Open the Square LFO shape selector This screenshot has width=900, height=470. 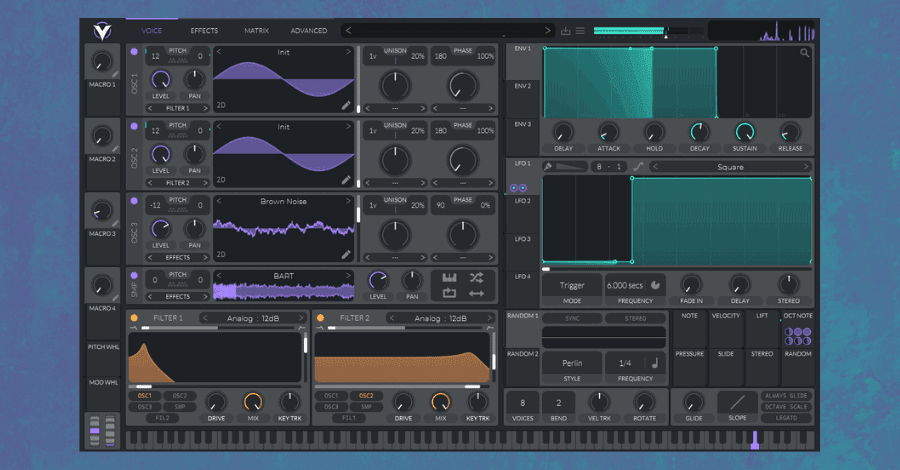click(730, 167)
